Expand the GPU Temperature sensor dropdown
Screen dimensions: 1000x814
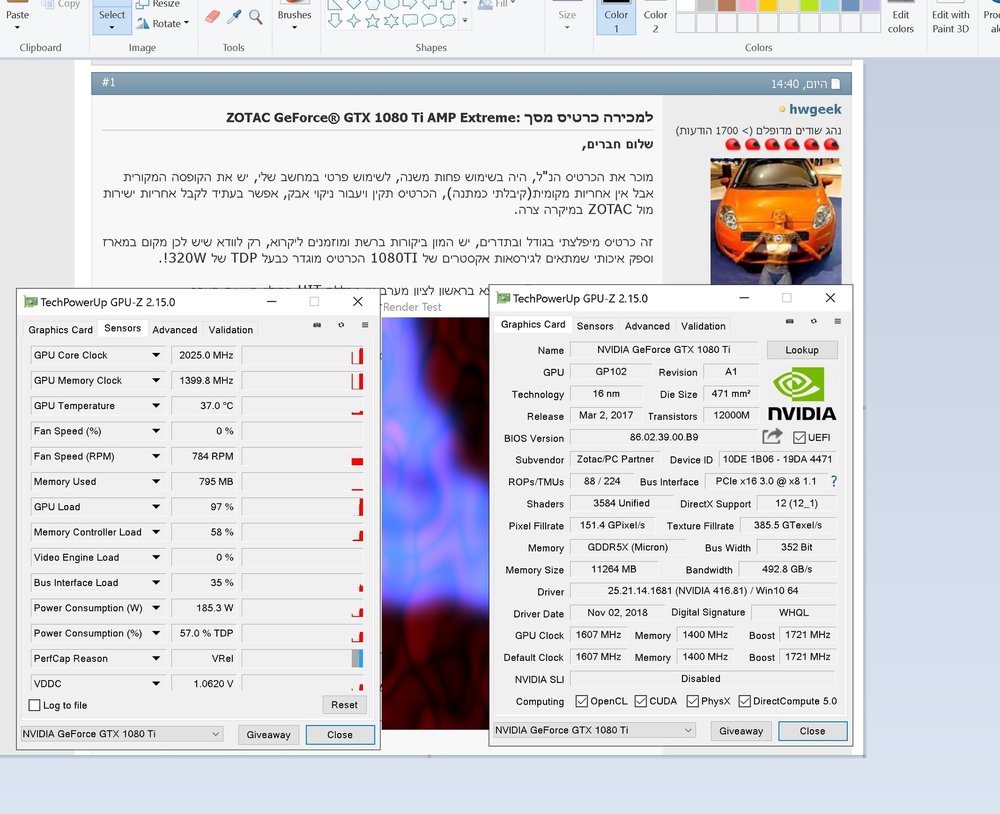tap(156, 406)
